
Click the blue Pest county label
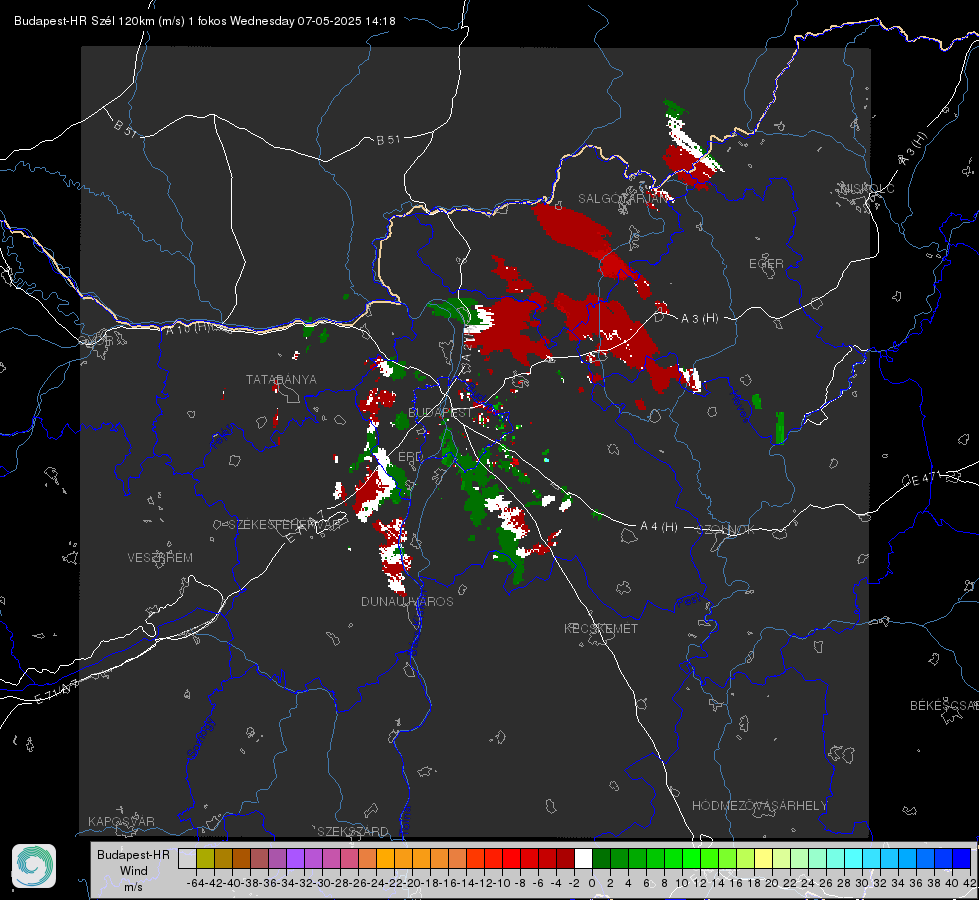coord(688,602)
